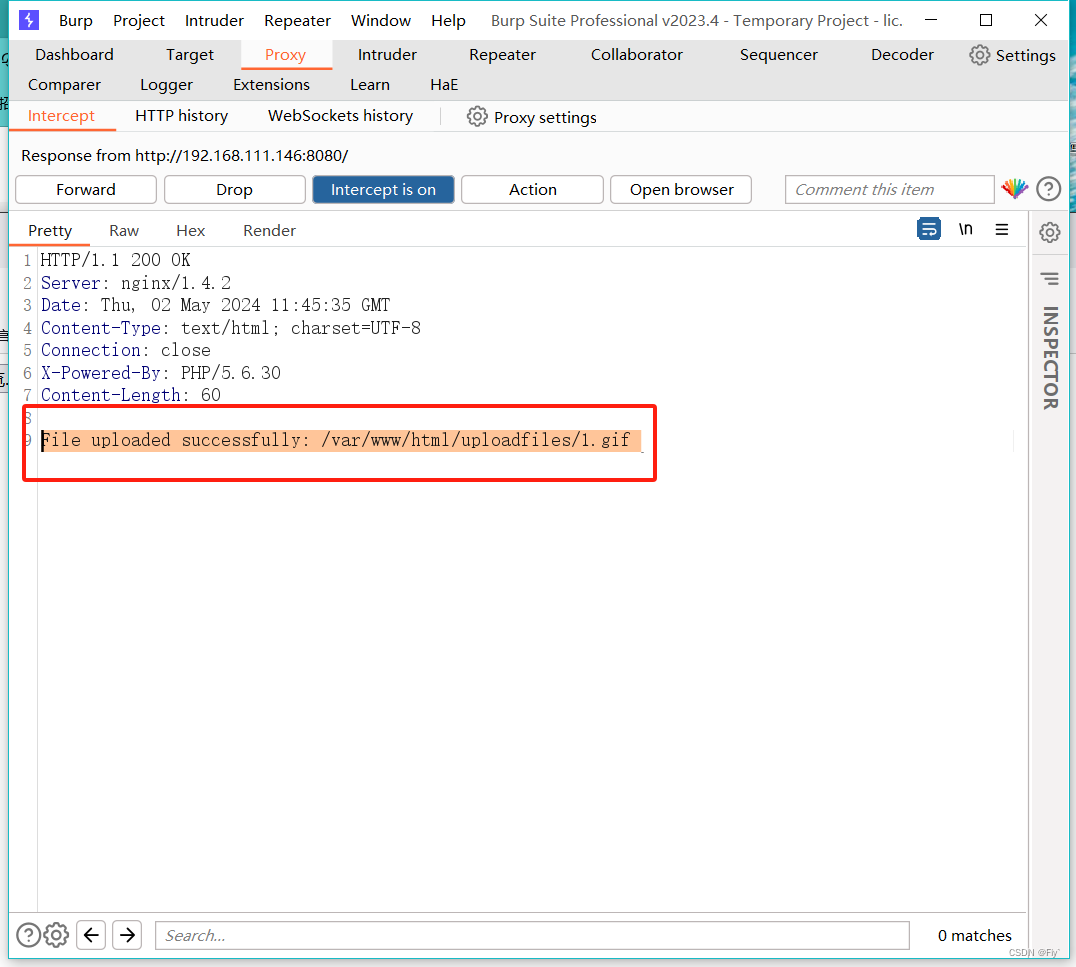Open the Action dropdown menu
The width and height of the screenshot is (1076, 967).
532,189
